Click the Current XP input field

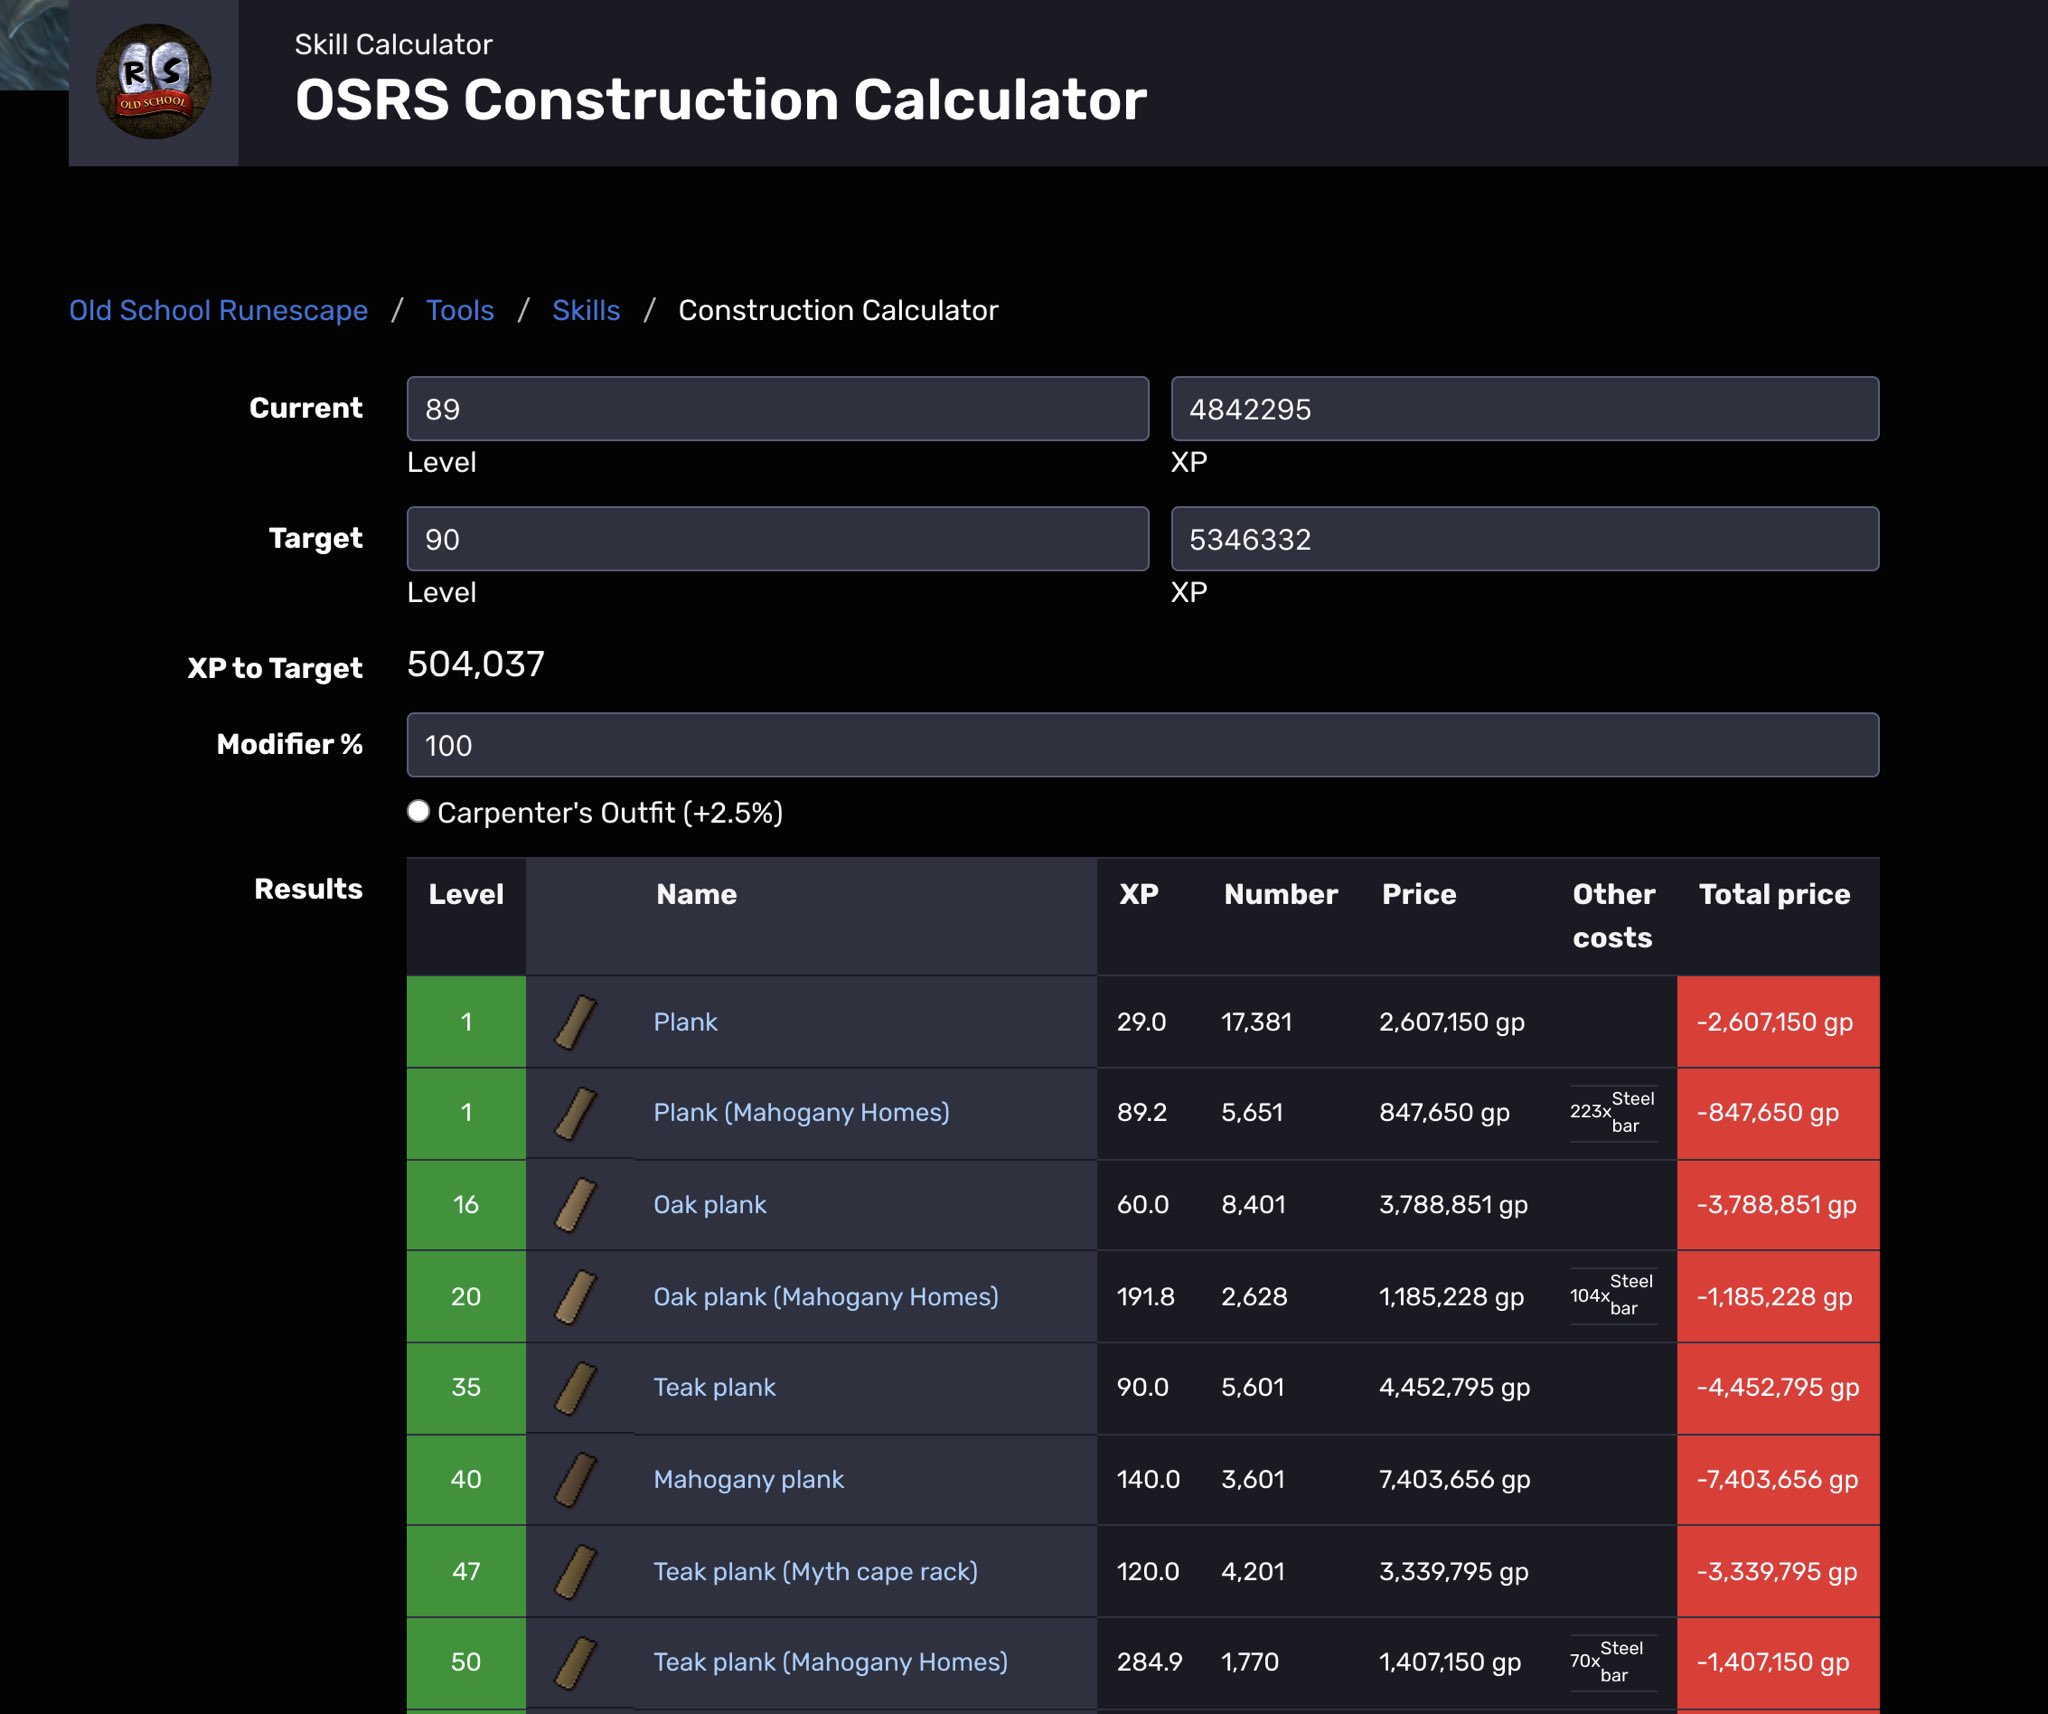(x=1525, y=409)
